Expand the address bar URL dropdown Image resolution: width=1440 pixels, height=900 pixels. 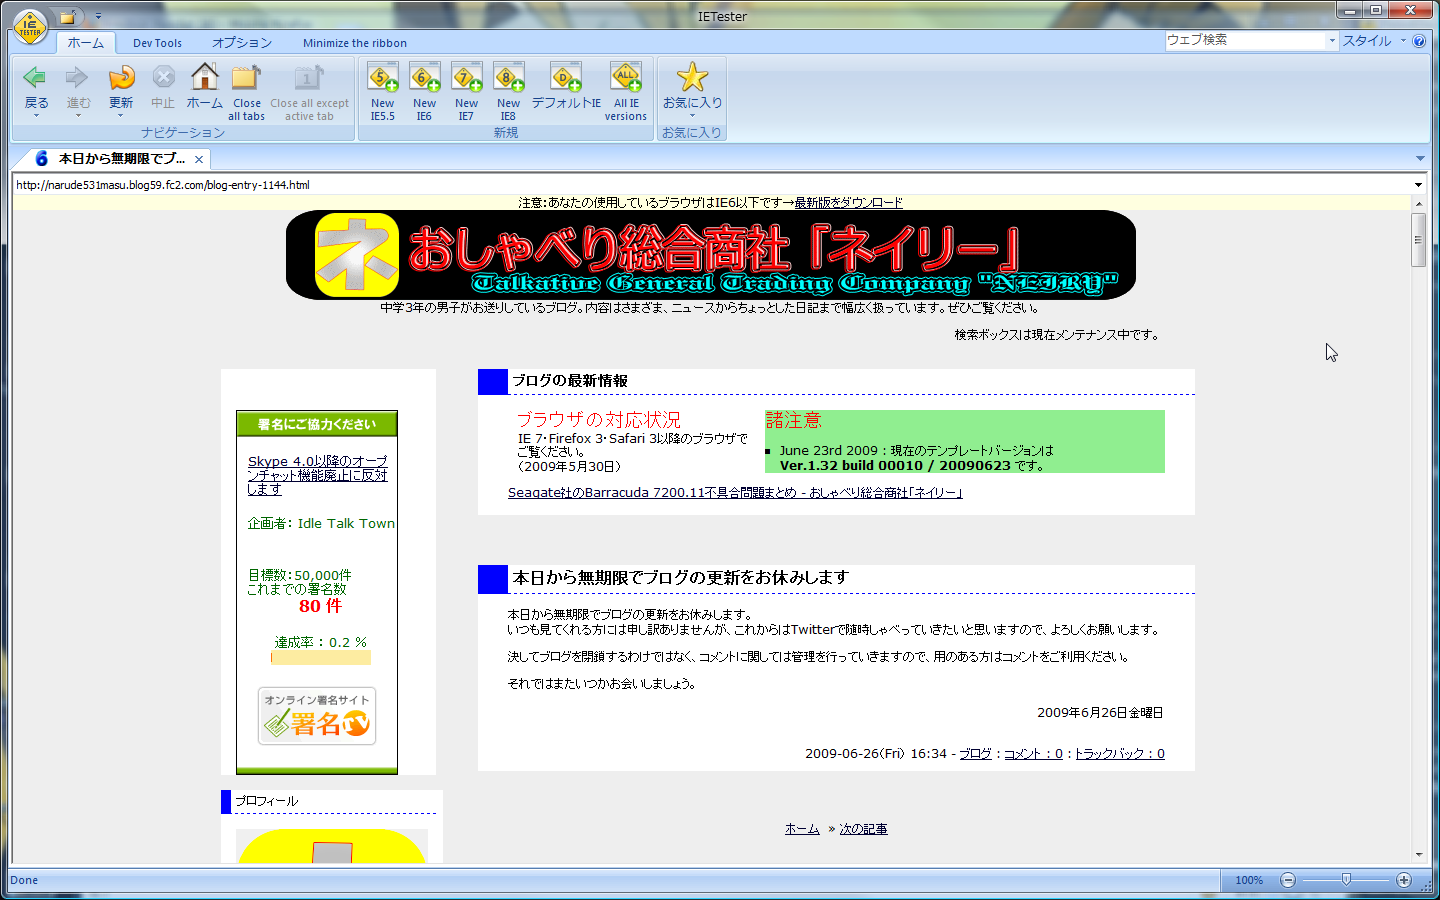coord(1418,185)
